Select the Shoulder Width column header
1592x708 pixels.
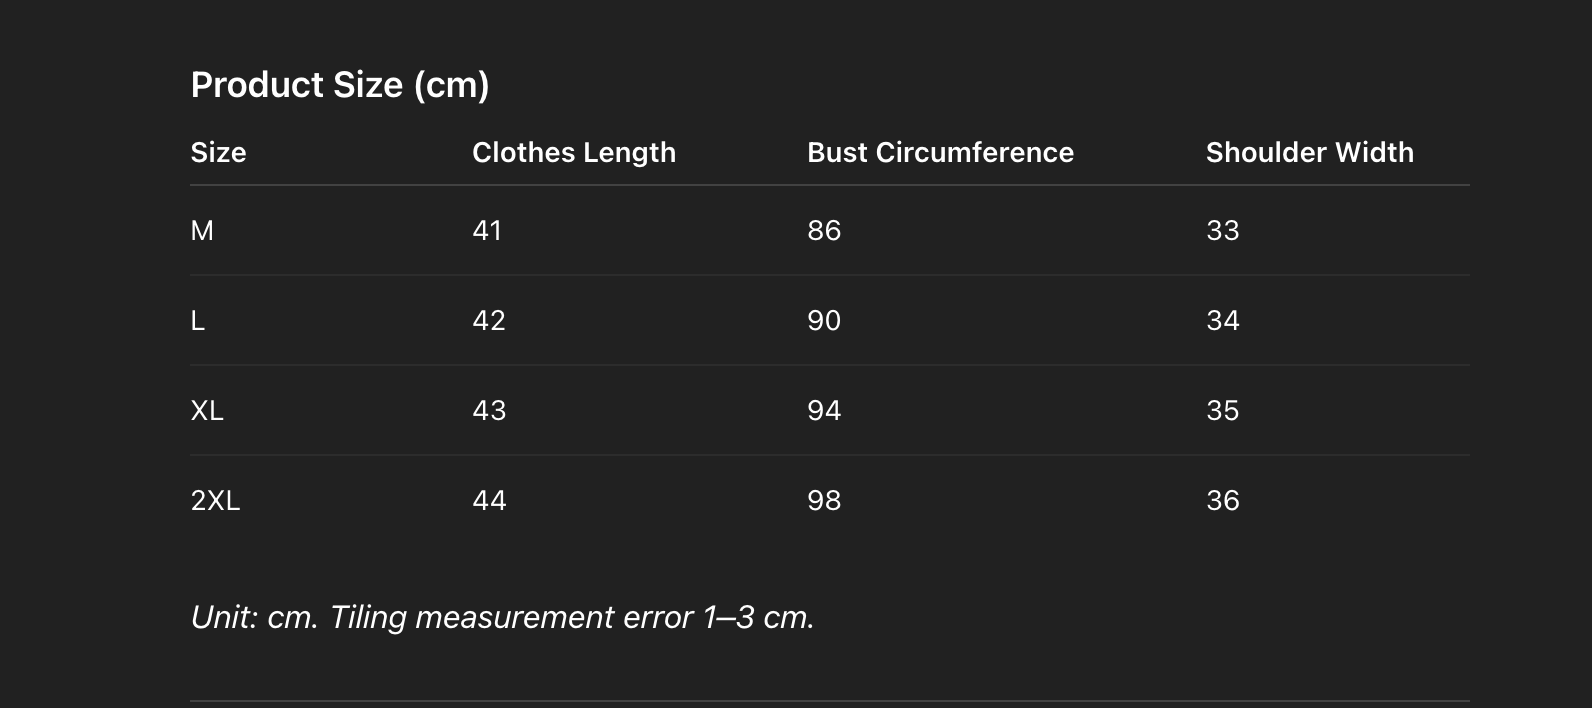(x=1309, y=152)
